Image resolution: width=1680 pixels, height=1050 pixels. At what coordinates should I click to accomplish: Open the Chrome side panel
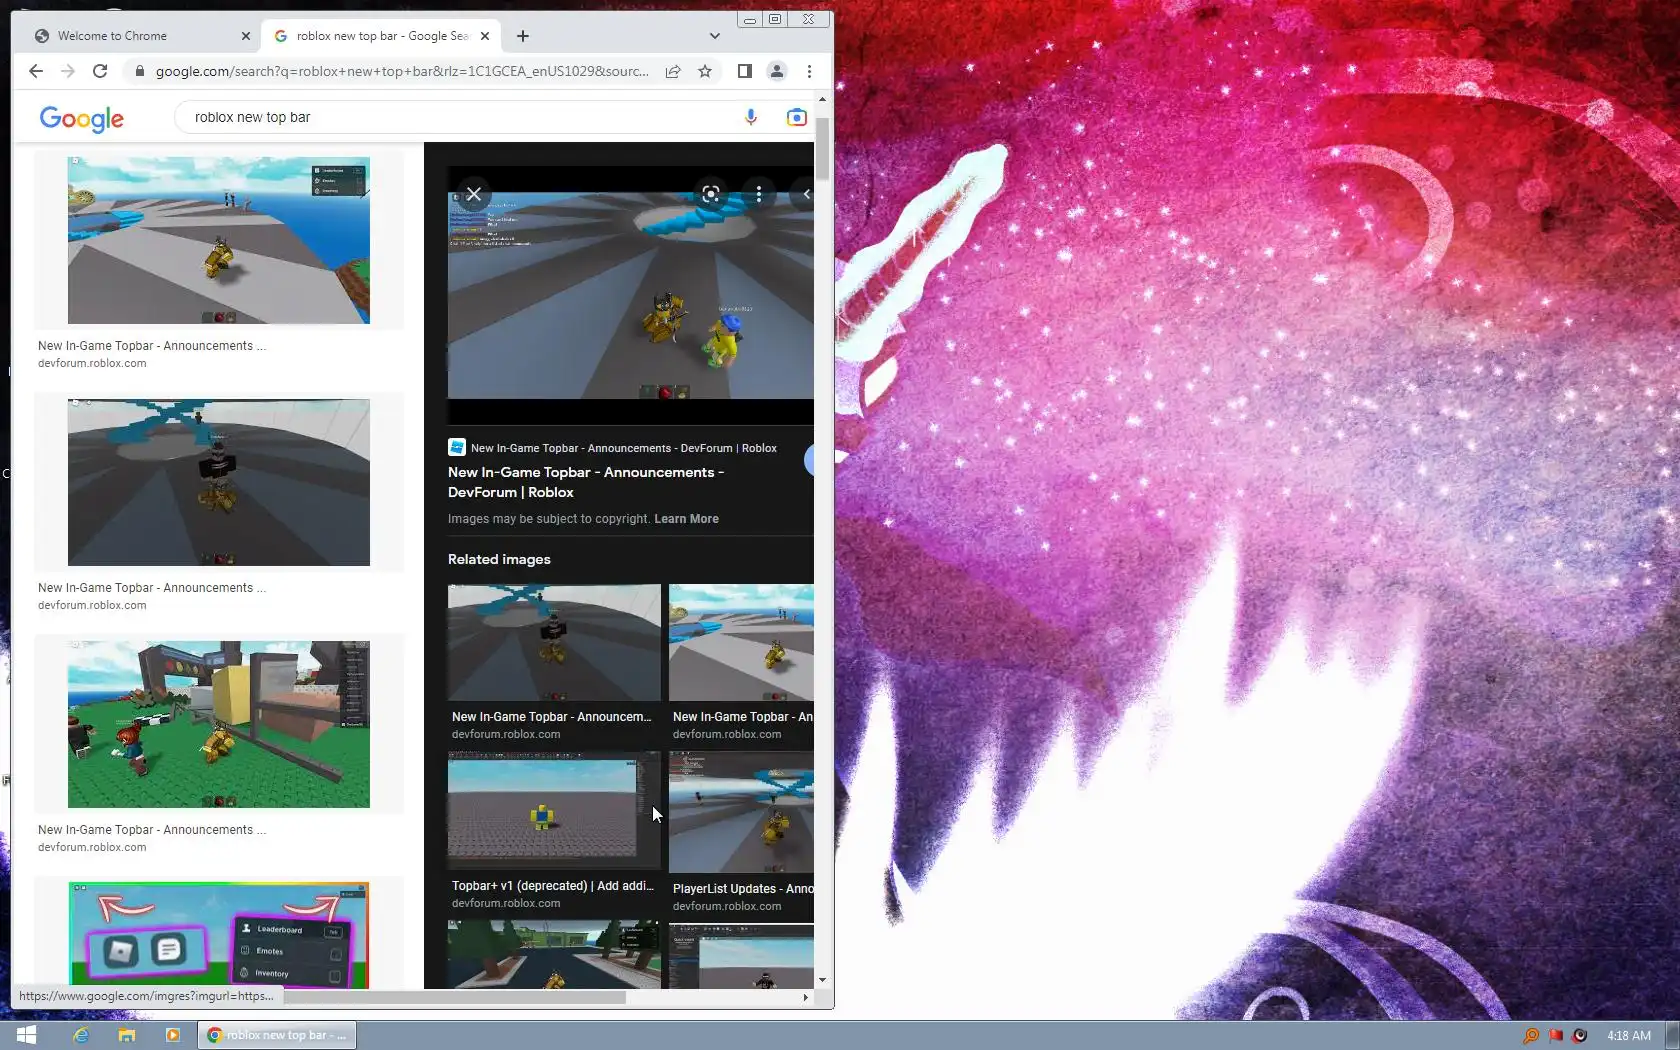pyautogui.click(x=744, y=71)
